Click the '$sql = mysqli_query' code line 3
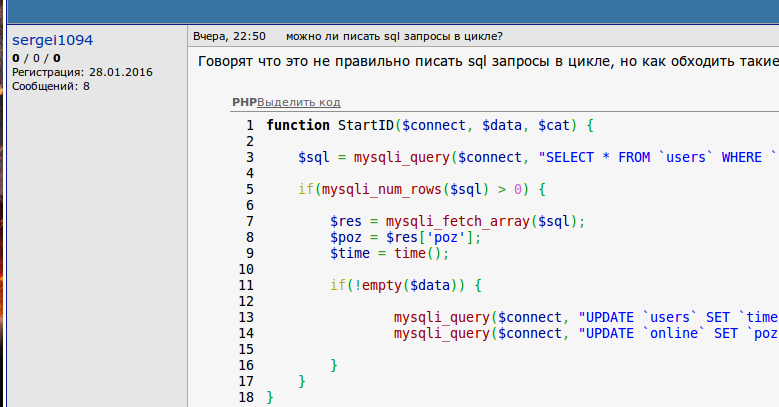This screenshot has height=407, width=779. click(539, 157)
